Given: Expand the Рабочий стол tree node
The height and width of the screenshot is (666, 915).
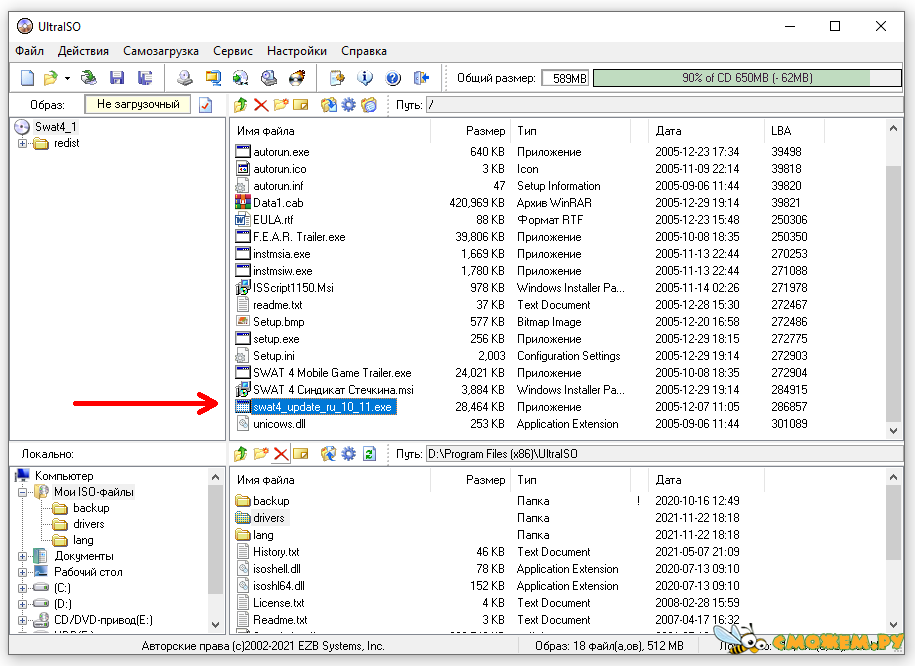Looking at the screenshot, I should [x=22, y=572].
